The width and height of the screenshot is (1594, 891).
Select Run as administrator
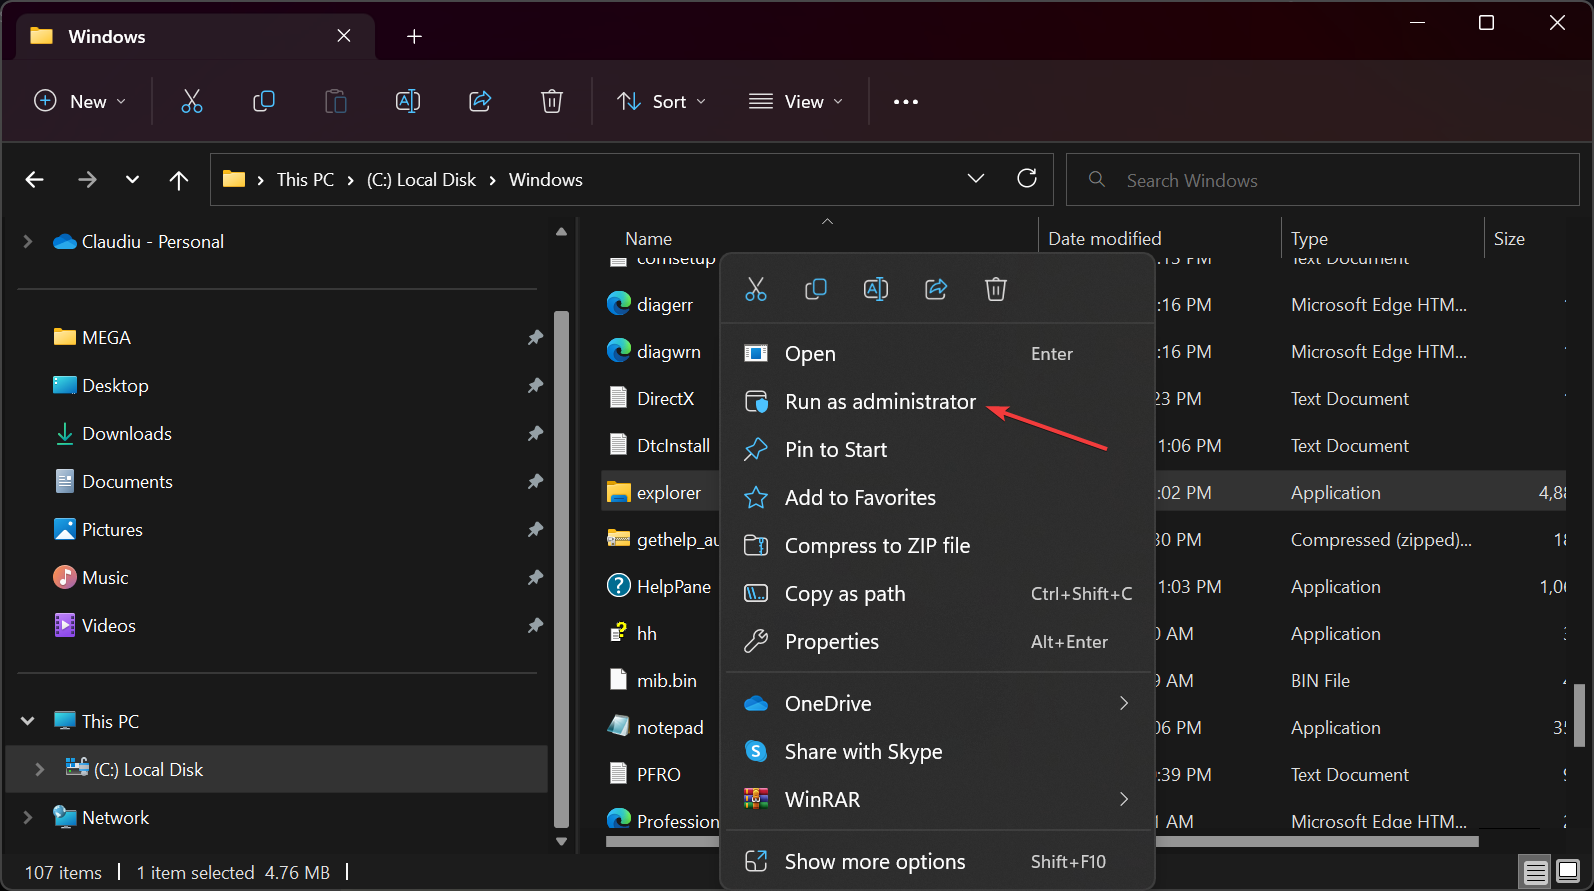pyautogui.click(x=880, y=402)
